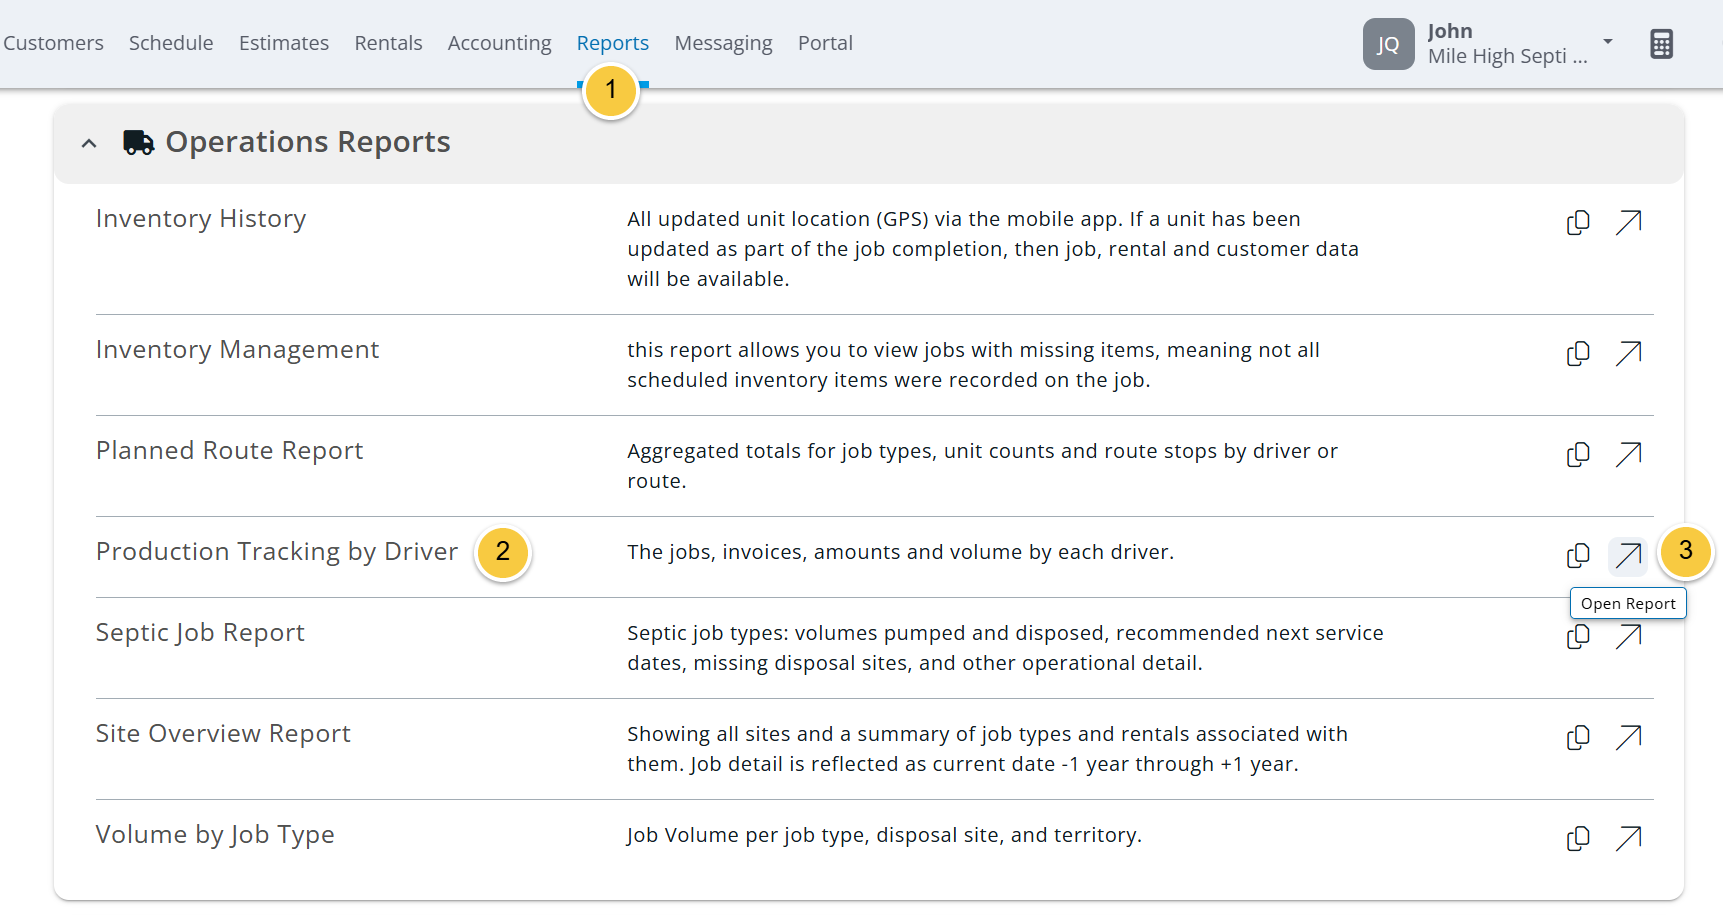Copy the Planned Route Report
The width and height of the screenshot is (1723, 915).
coord(1578,454)
